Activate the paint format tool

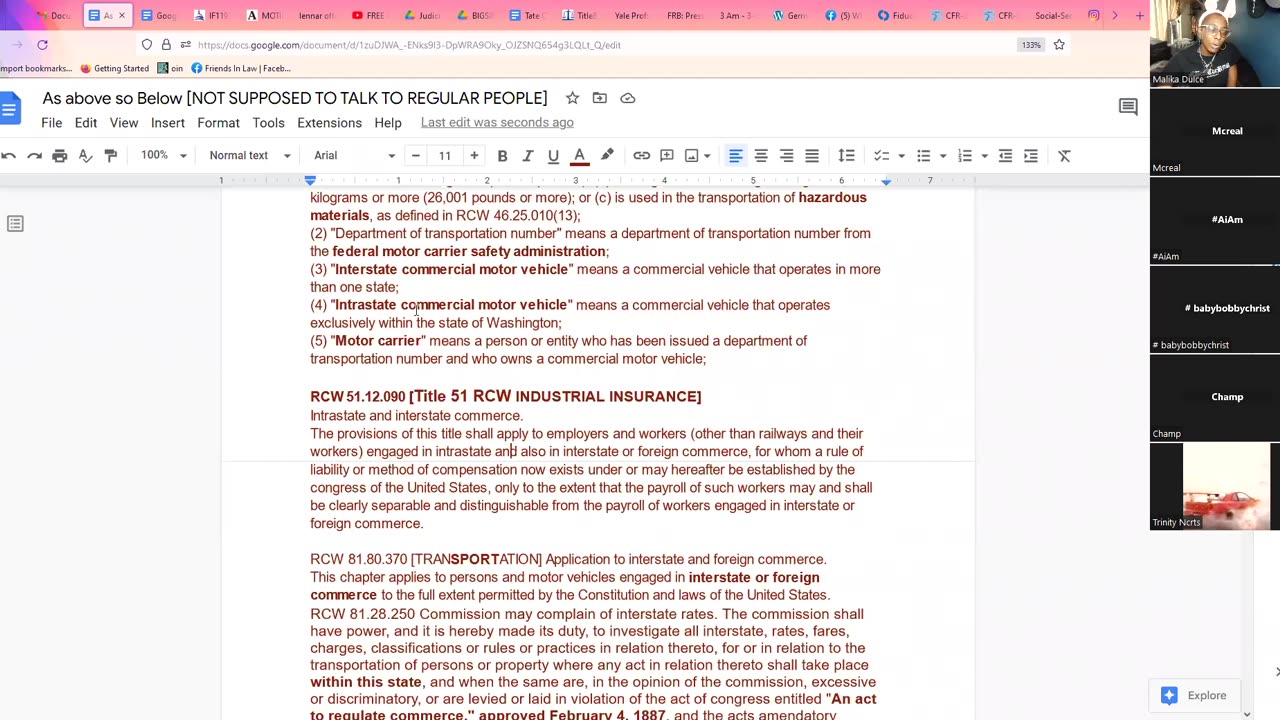(x=111, y=155)
